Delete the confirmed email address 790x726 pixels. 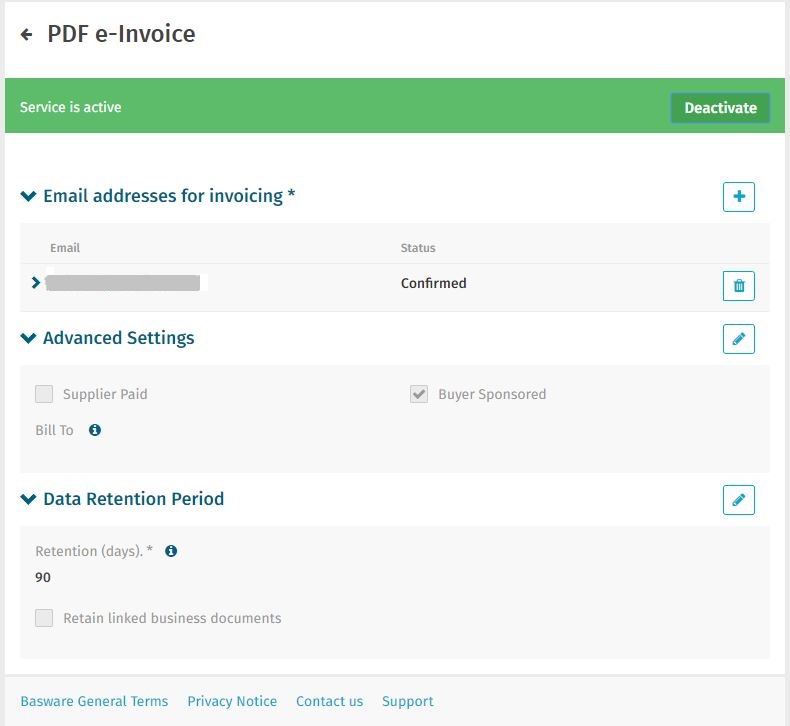[x=738, y=286]
